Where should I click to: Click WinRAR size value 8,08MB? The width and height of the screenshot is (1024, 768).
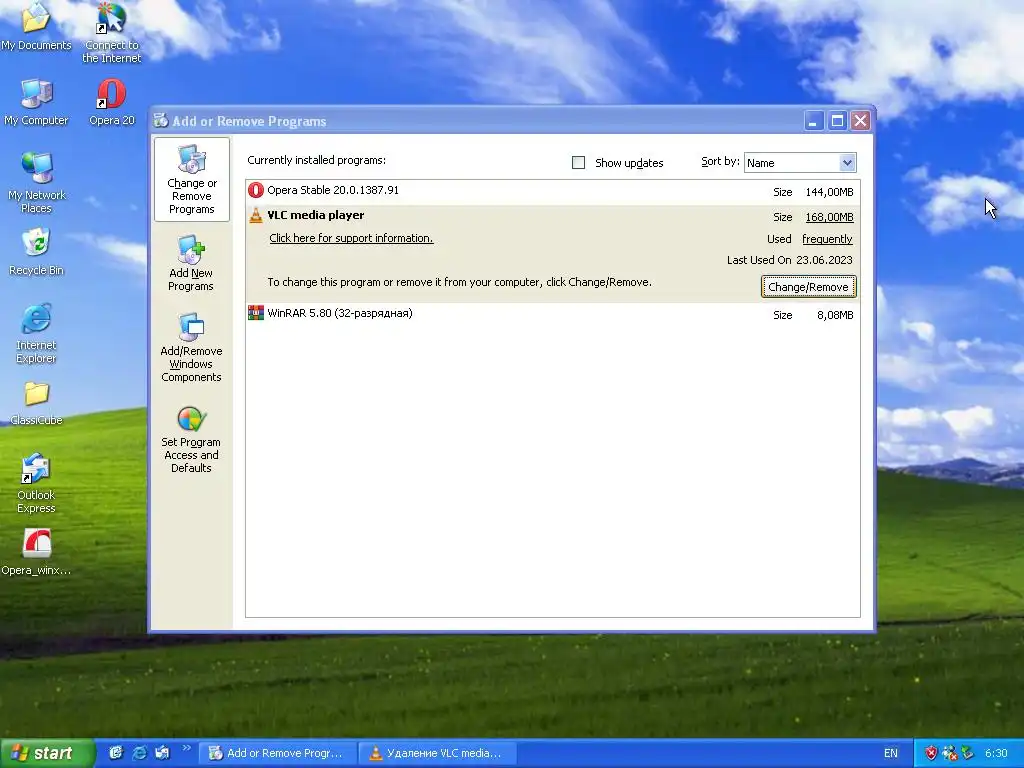click(835, 315)
